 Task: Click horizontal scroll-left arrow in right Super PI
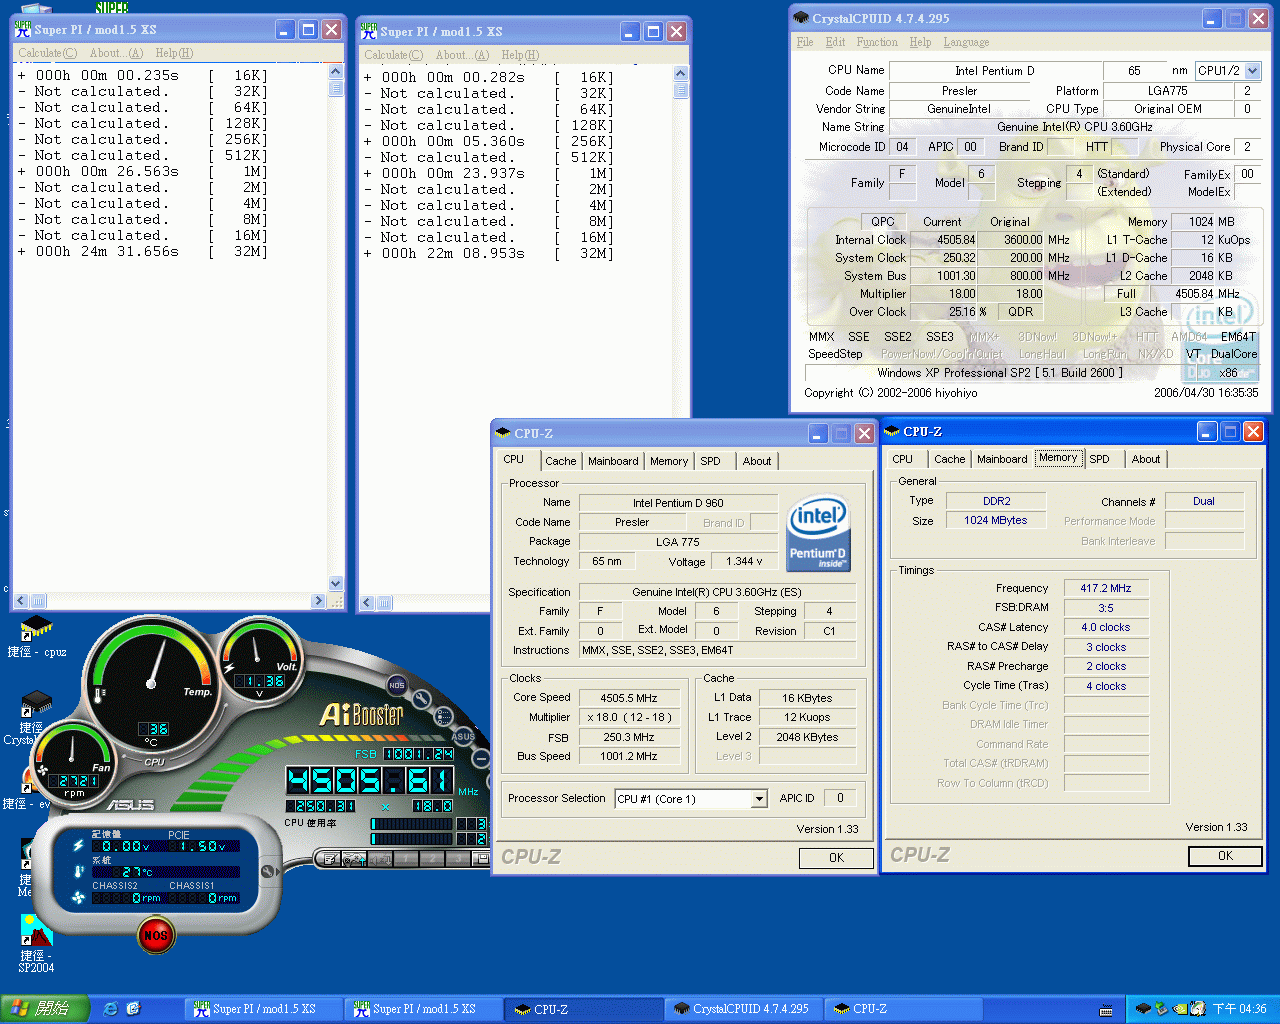click(x=367, y=603)
